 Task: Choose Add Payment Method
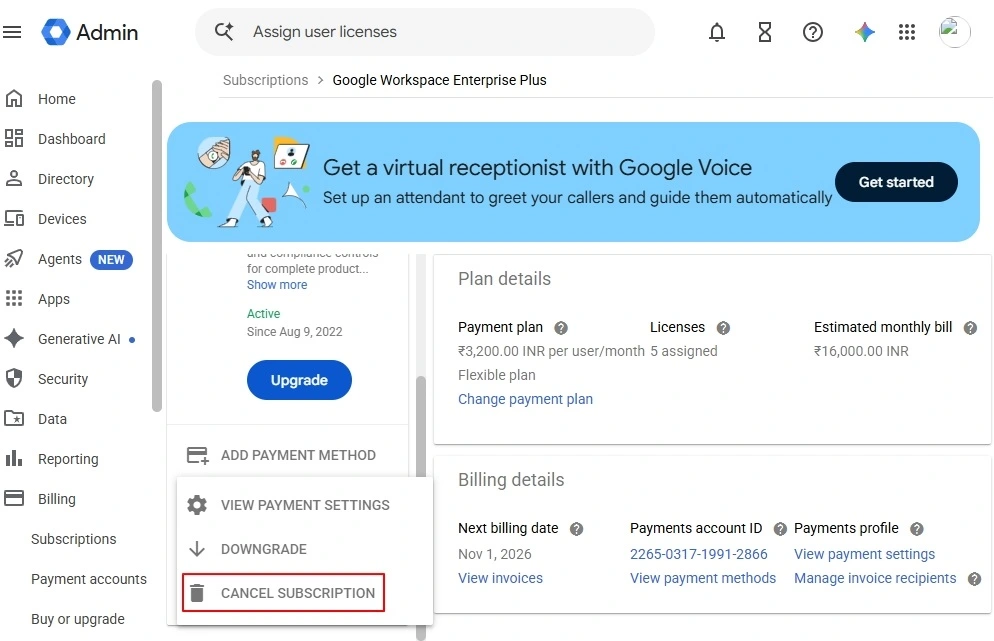tap(281, 455)
